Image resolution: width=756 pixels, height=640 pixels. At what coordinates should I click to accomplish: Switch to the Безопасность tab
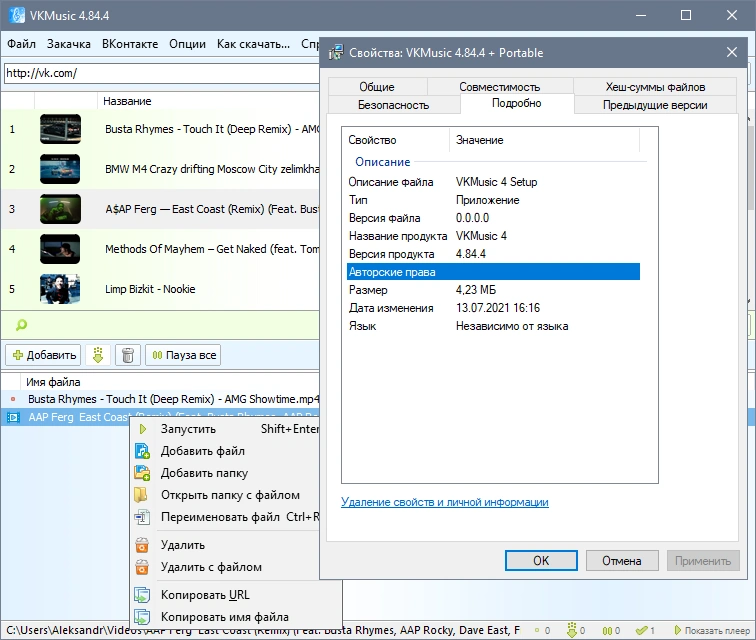[x=393, y=105]
